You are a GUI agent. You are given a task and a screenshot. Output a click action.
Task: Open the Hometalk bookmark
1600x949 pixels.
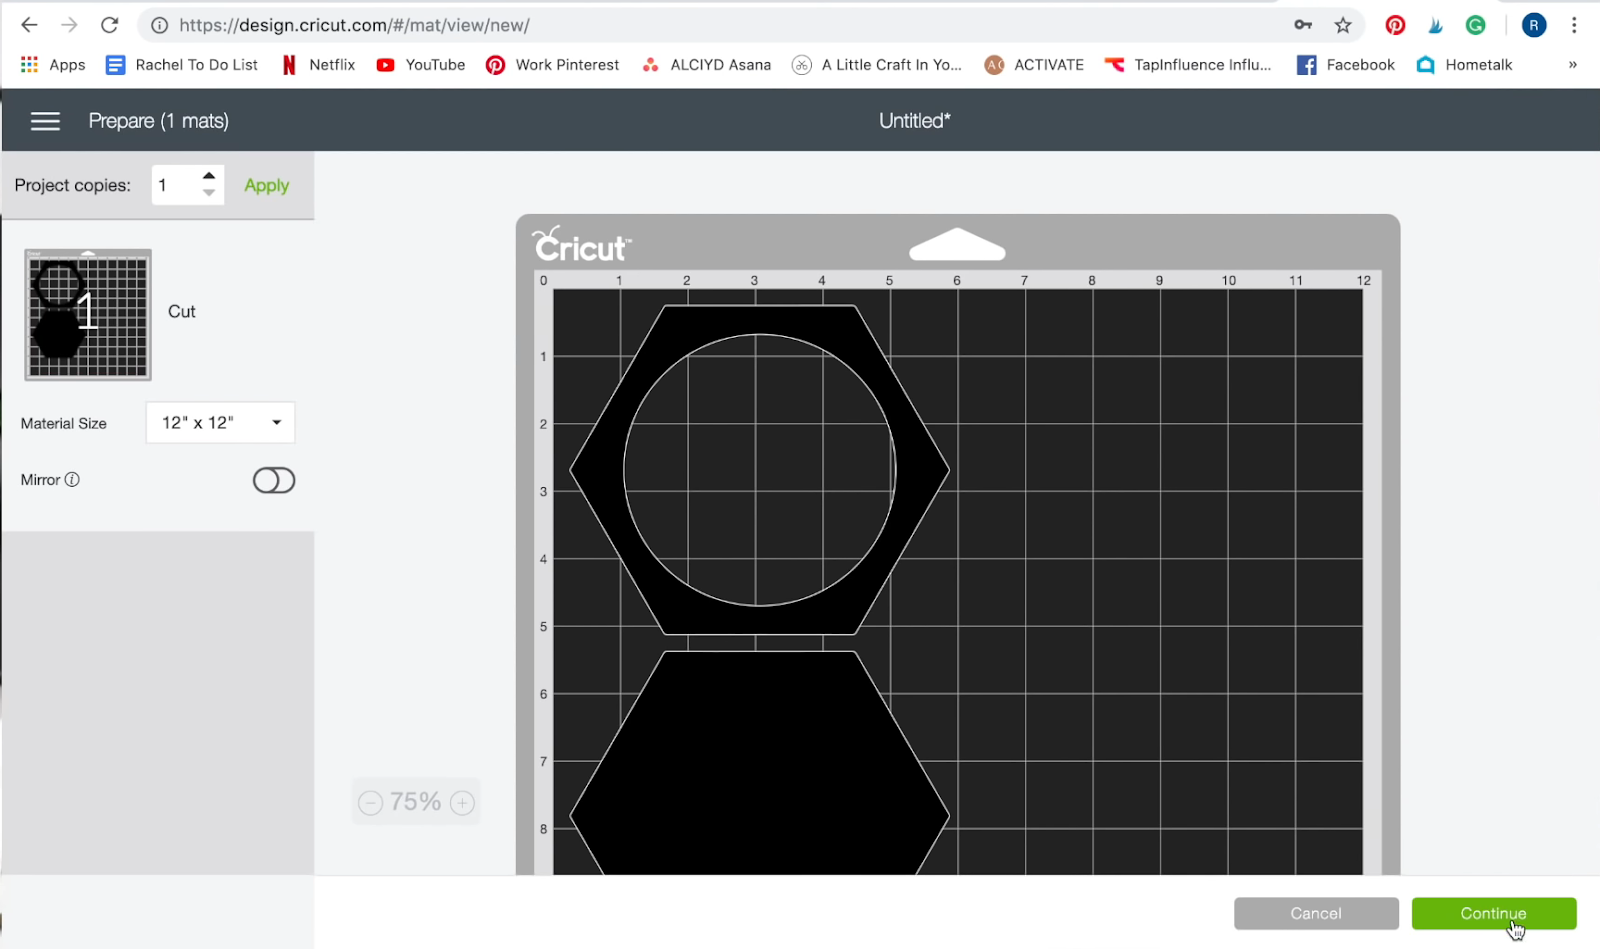1465,65
